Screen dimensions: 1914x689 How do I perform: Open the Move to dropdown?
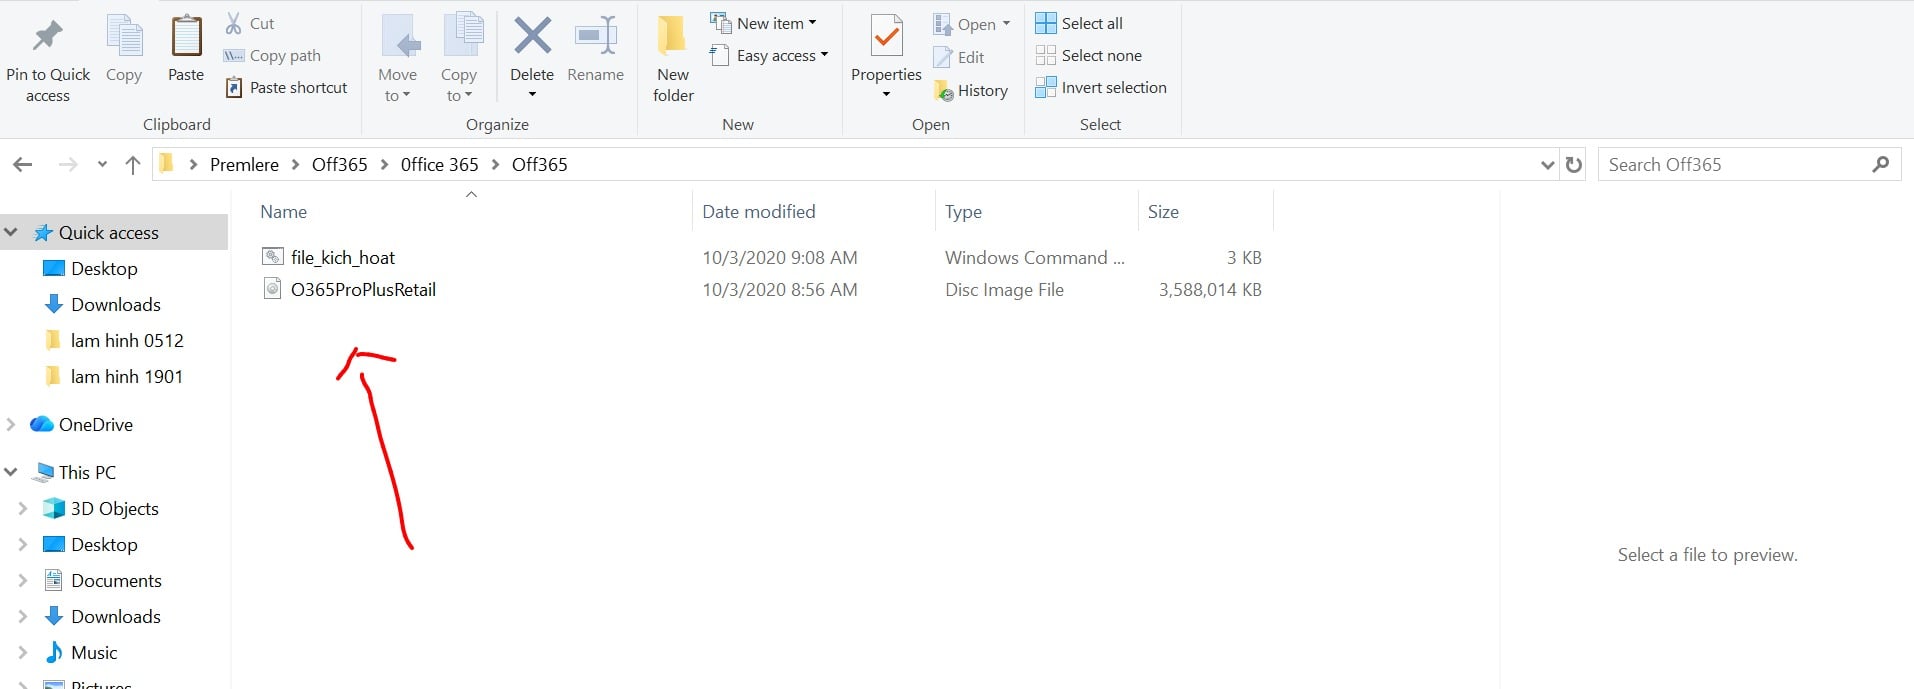click(397, 85)
